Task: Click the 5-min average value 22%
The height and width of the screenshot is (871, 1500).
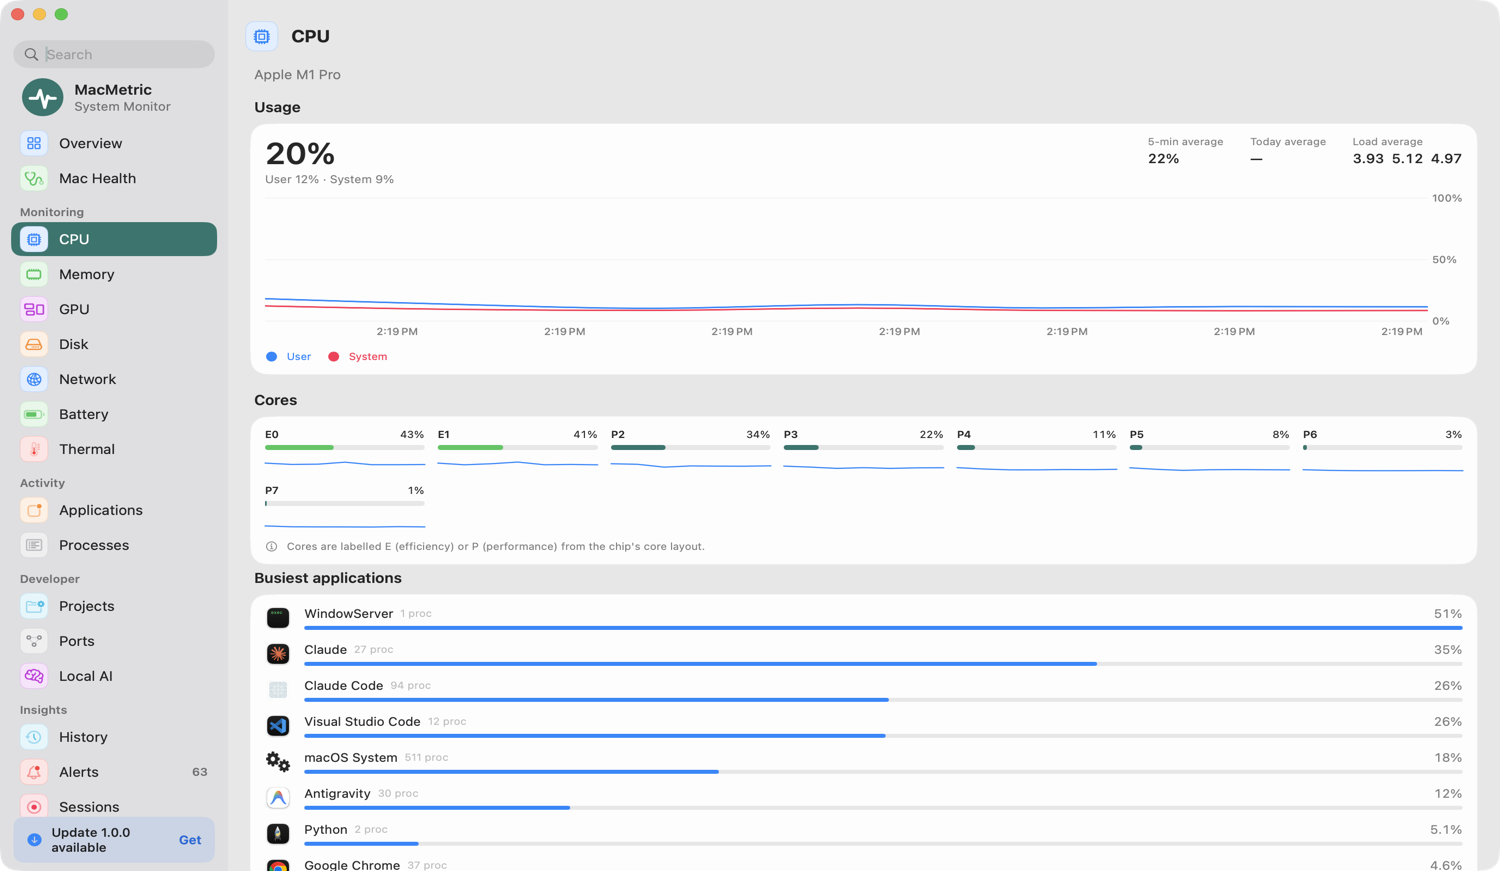Action: pos(1164,158)
